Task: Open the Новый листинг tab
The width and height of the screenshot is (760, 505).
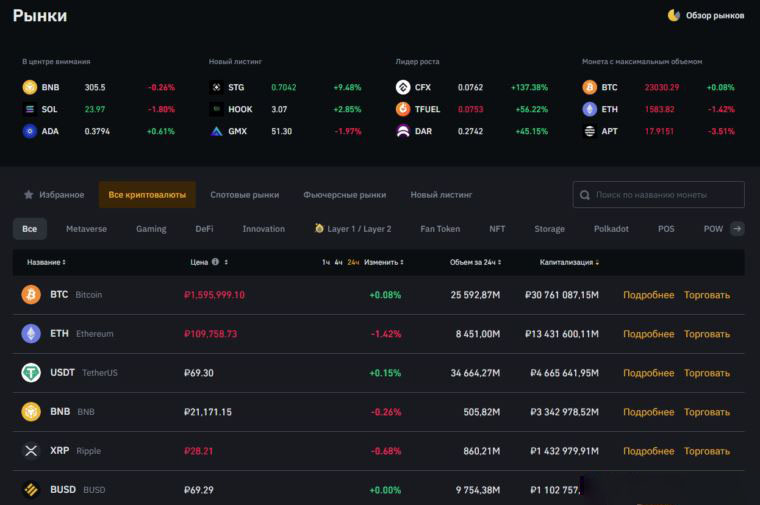Action: pyautogui.click(x=441, y=194)
